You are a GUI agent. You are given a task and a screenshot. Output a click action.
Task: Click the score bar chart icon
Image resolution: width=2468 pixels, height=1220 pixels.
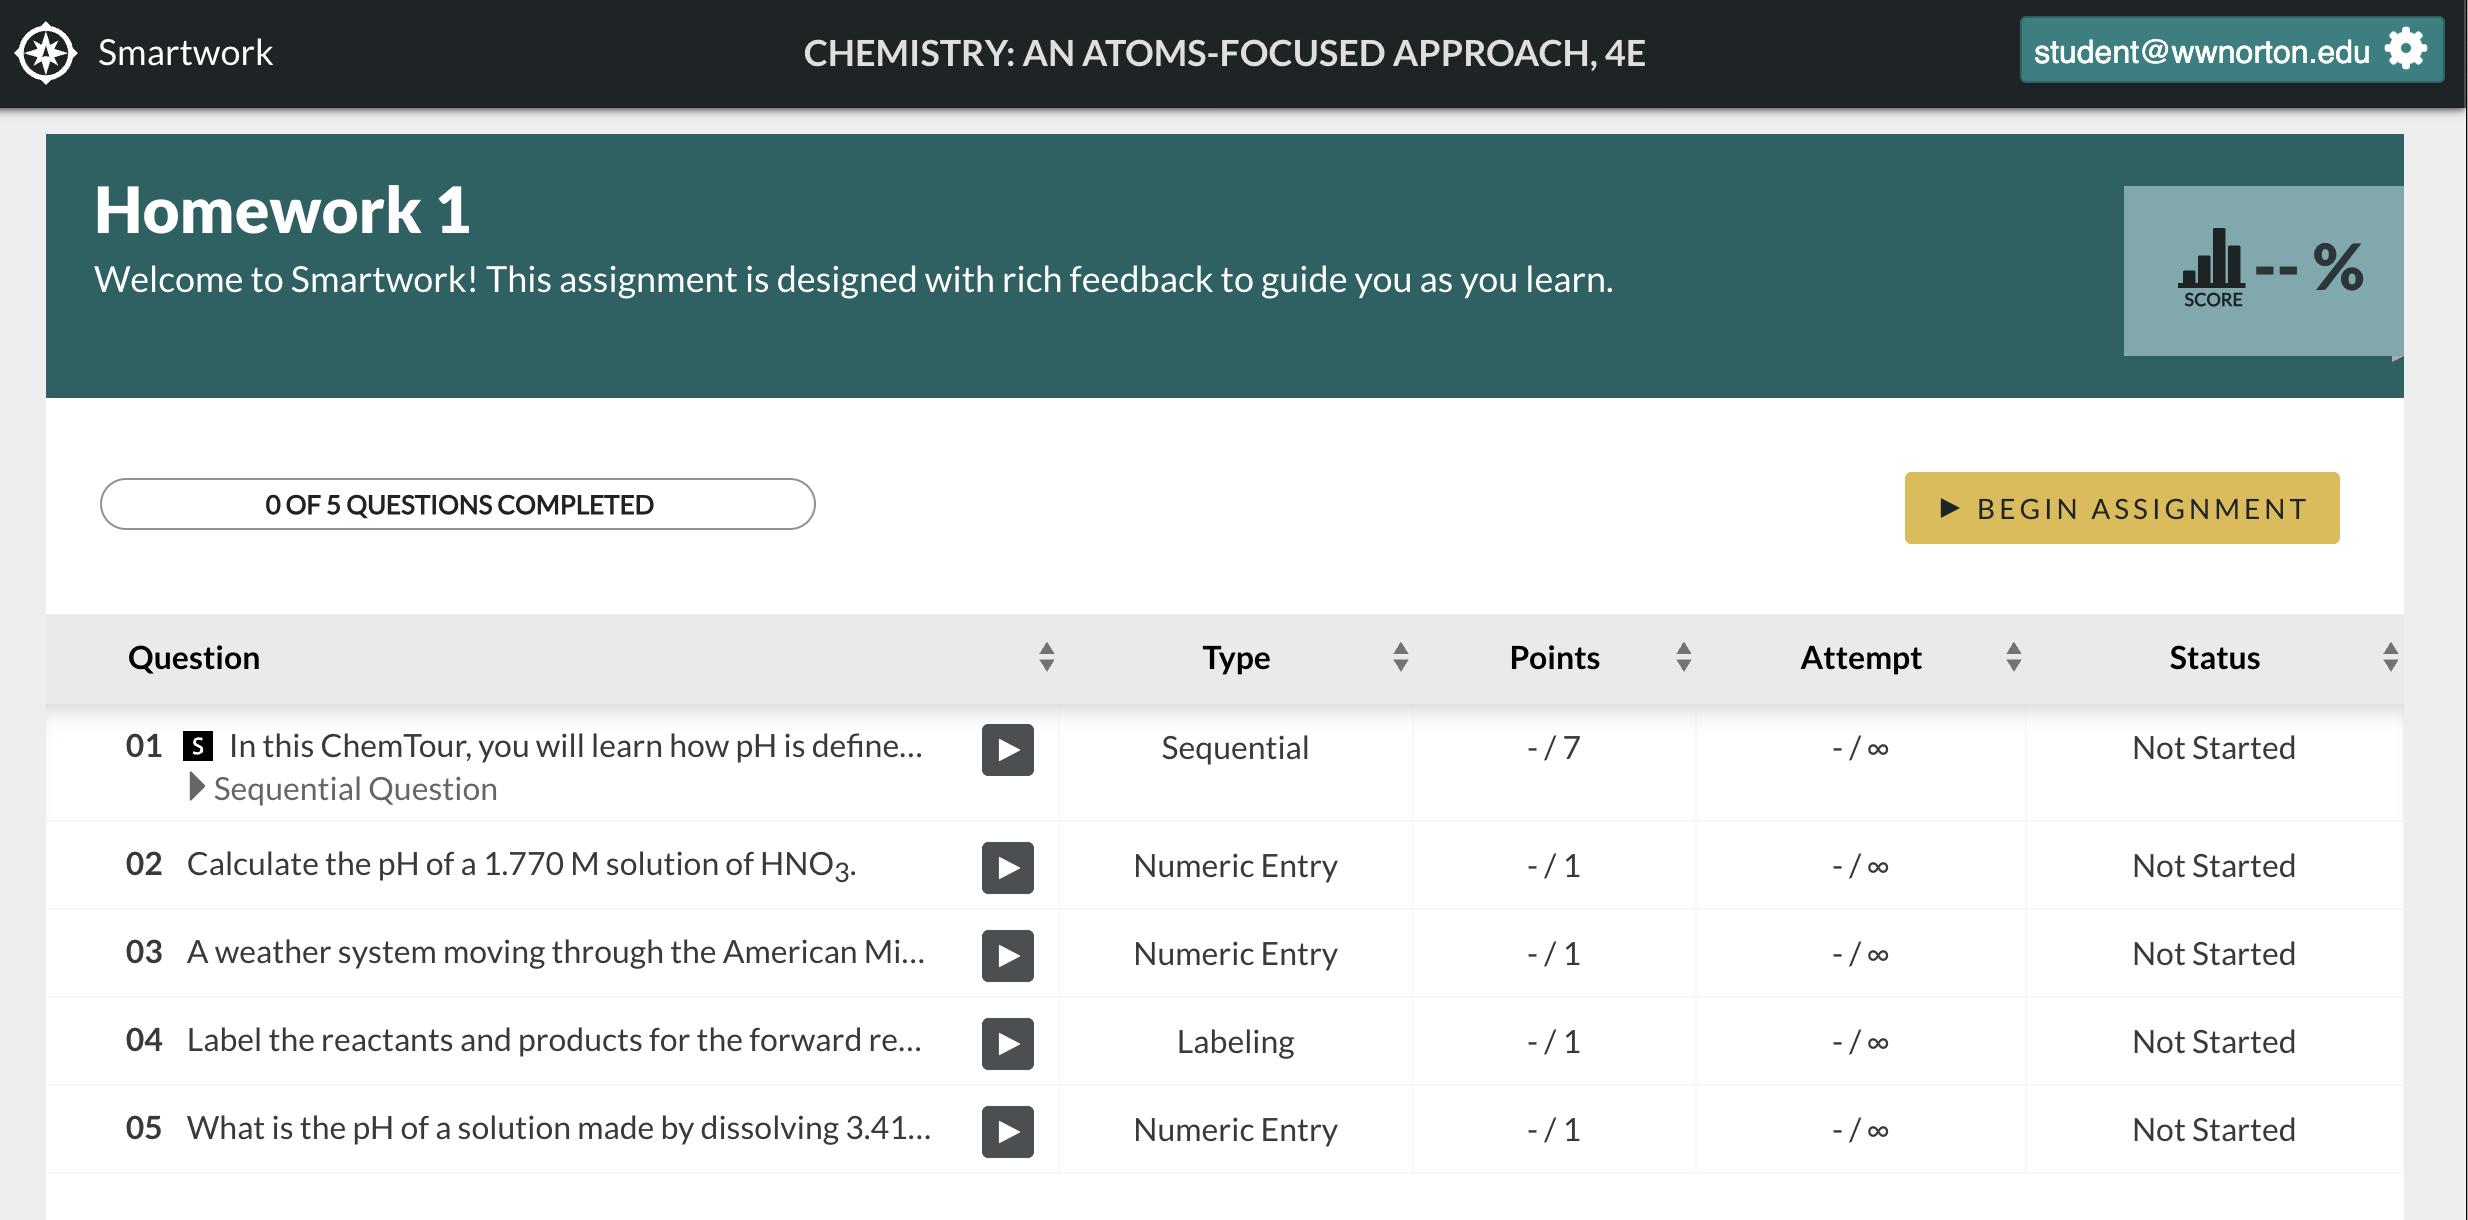[2212, 260]
